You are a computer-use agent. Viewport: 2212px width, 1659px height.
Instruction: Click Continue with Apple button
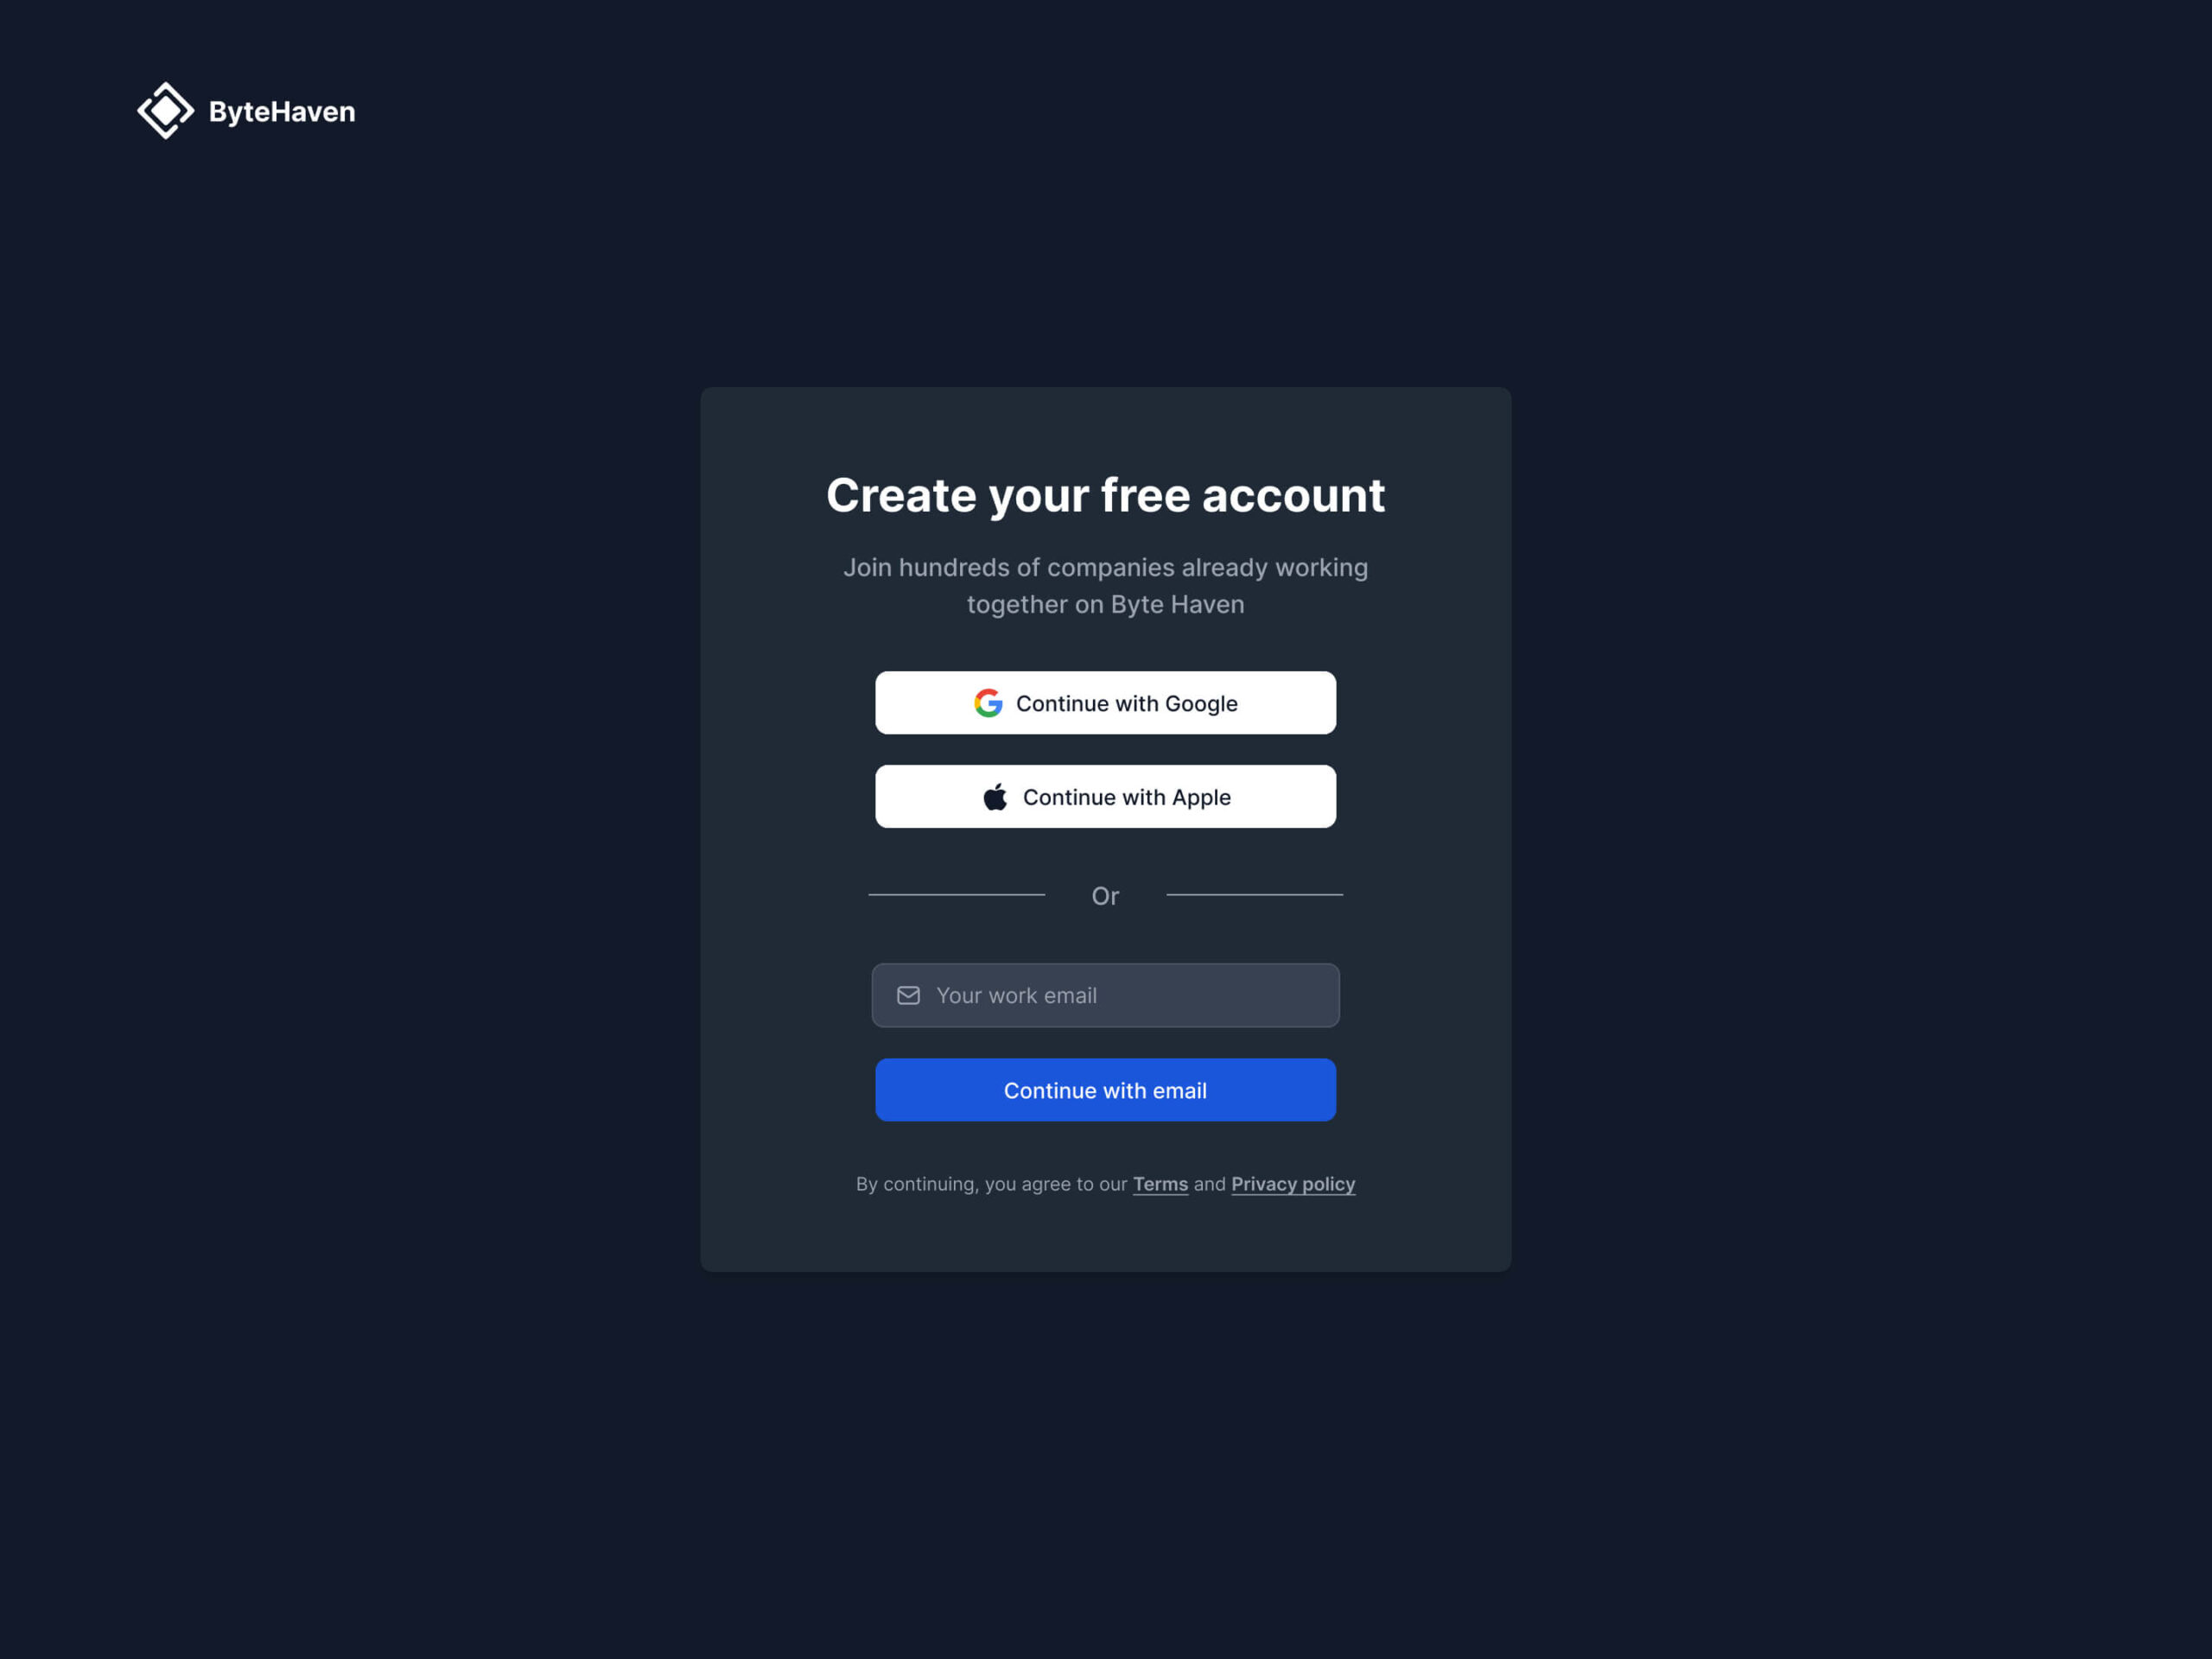[1106, 797]
